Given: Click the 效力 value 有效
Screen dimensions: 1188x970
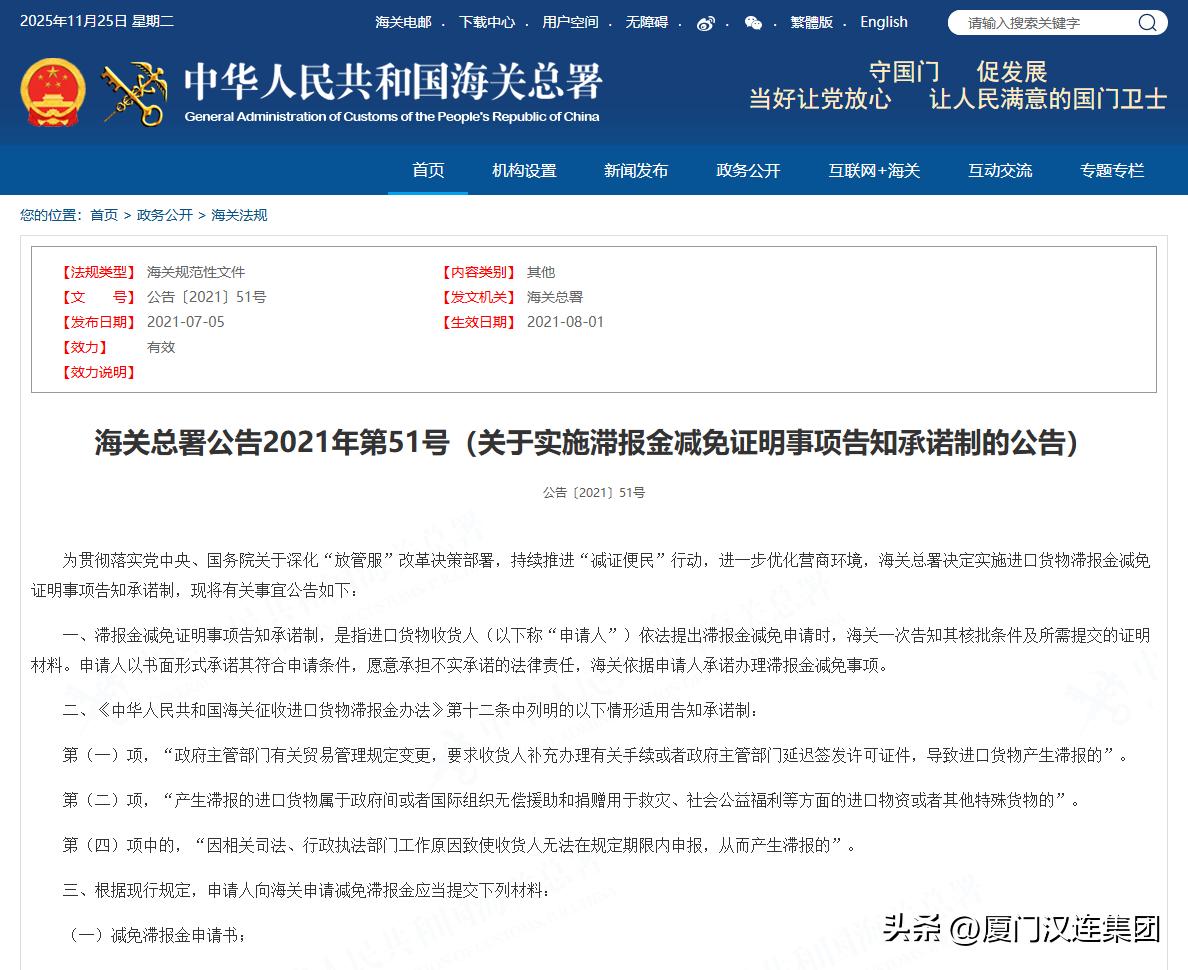Looking at the screenshot, I should click(x=161, y=347).
